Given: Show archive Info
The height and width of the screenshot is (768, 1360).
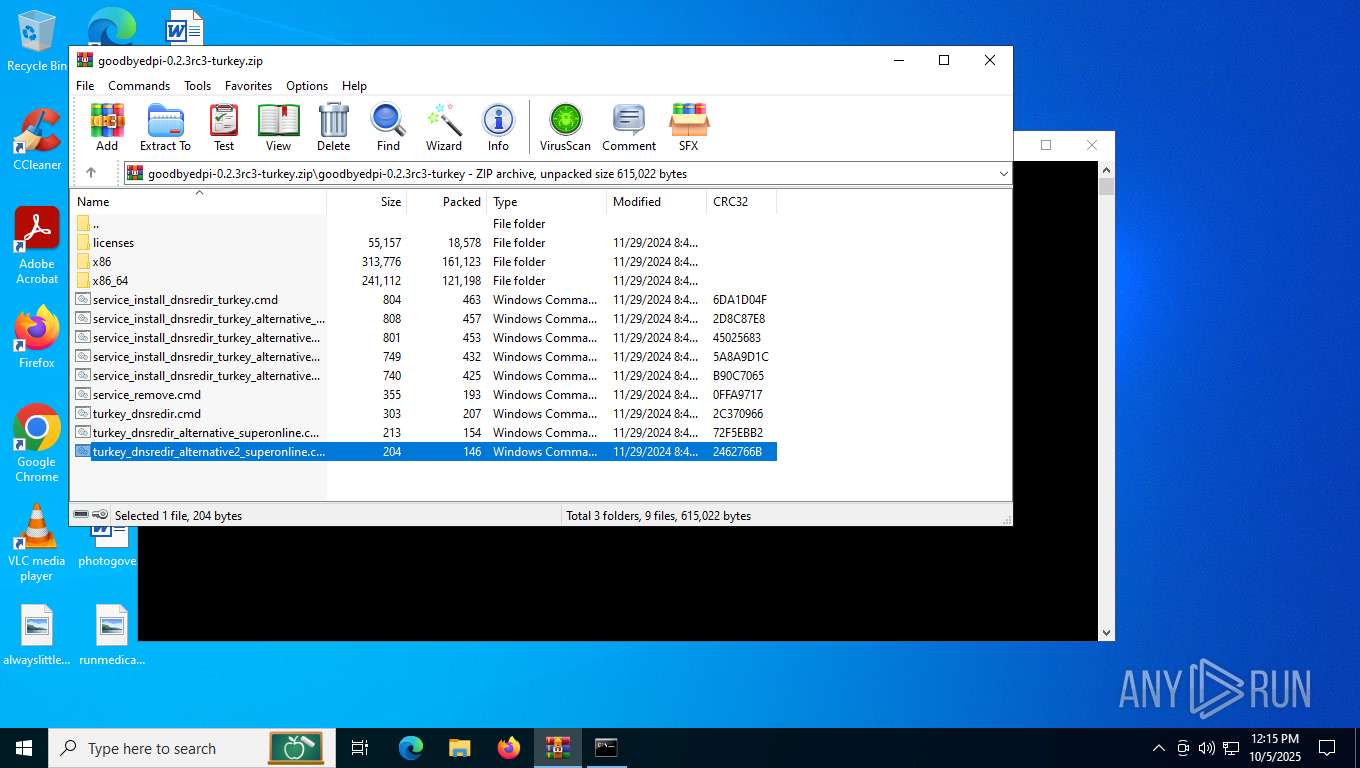Looking at the screenshot, I should 498,127.
